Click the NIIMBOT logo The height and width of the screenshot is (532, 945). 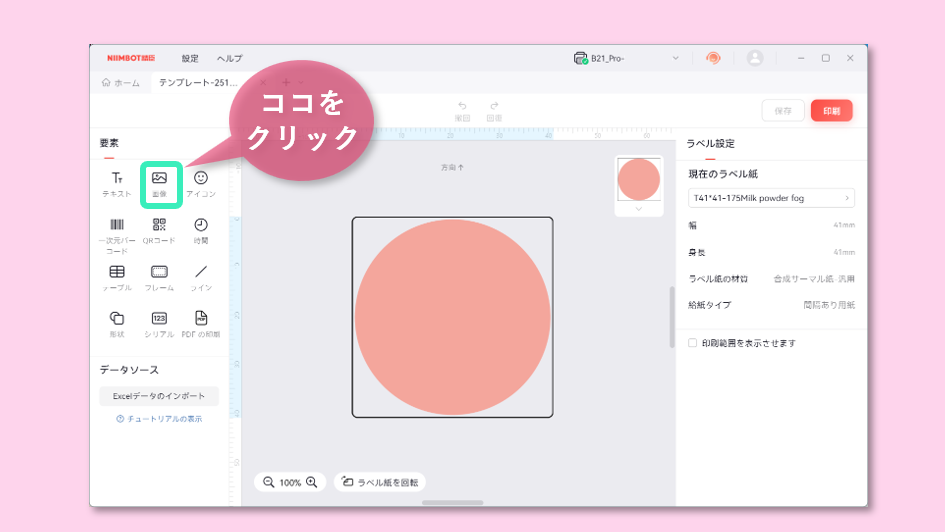click(131, 58)
